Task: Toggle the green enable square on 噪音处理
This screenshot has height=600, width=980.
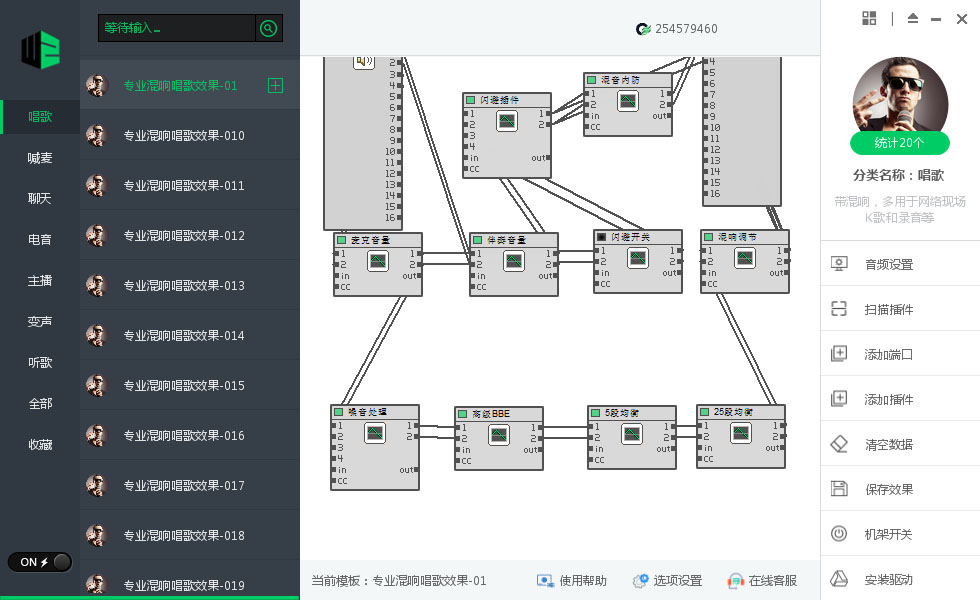Action: [339, 412]
